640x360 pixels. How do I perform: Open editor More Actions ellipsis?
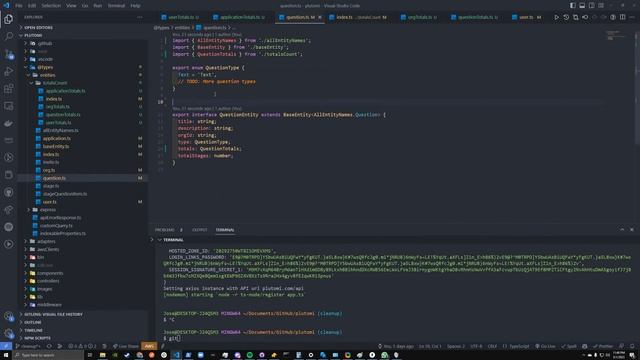point(632,17)
